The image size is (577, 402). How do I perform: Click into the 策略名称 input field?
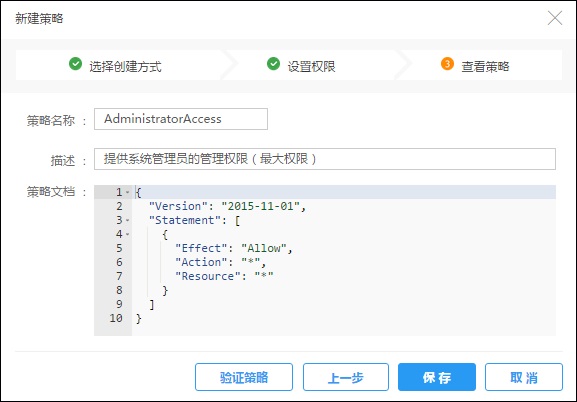(181, 119)
